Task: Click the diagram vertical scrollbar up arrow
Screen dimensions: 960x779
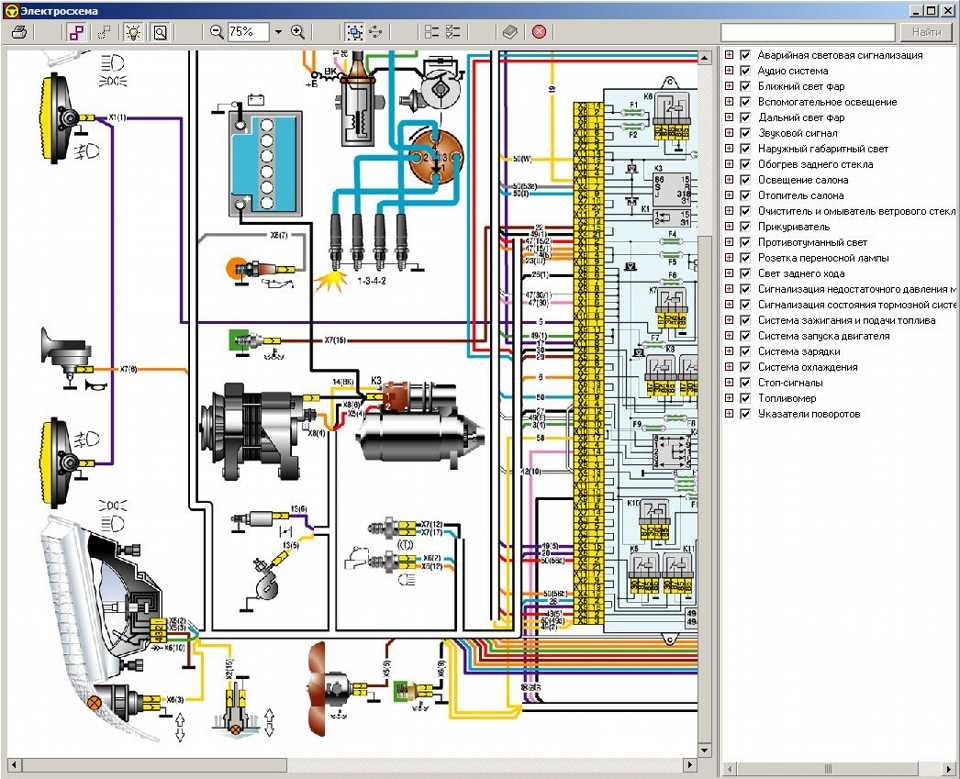Action: click(706, 56)
